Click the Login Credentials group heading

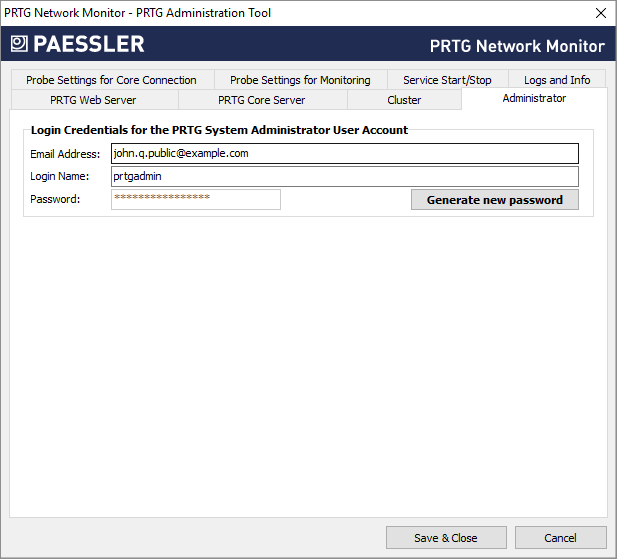(x=219, y=130)
